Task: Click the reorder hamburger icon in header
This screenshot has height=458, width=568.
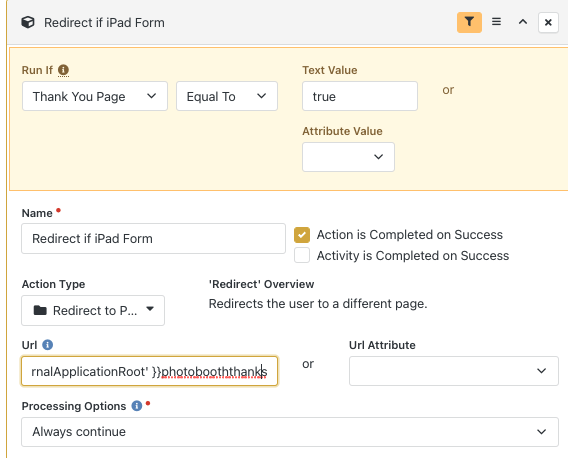Action: tap(496, 22)
